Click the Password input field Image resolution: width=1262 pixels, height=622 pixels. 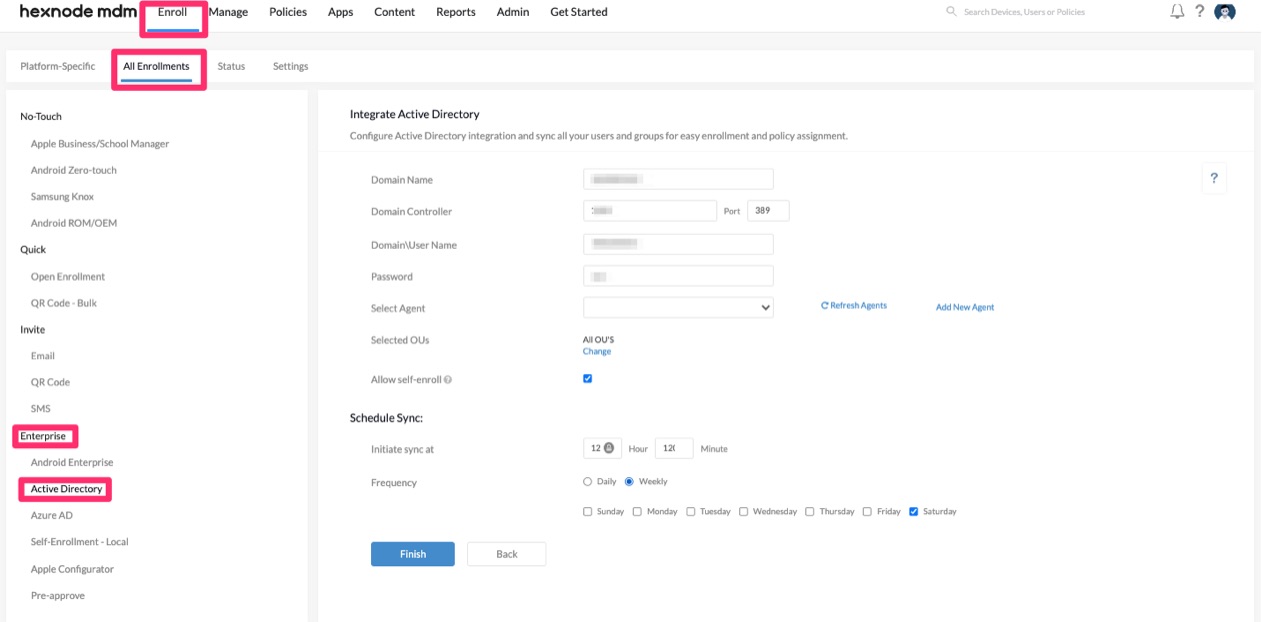[x=678, y=276]
